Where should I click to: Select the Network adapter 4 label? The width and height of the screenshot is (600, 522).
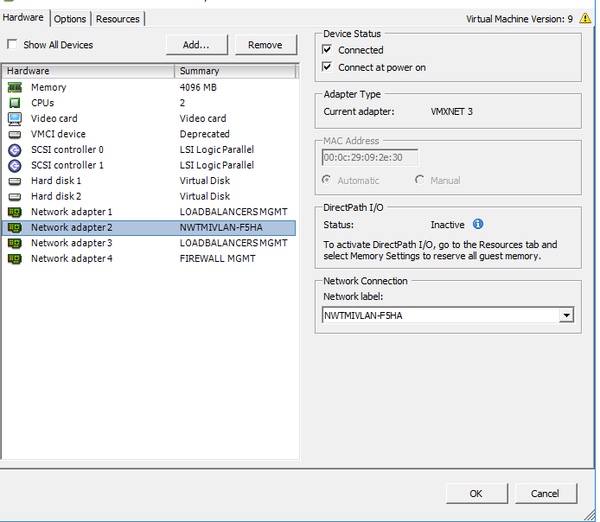[72, 259]
